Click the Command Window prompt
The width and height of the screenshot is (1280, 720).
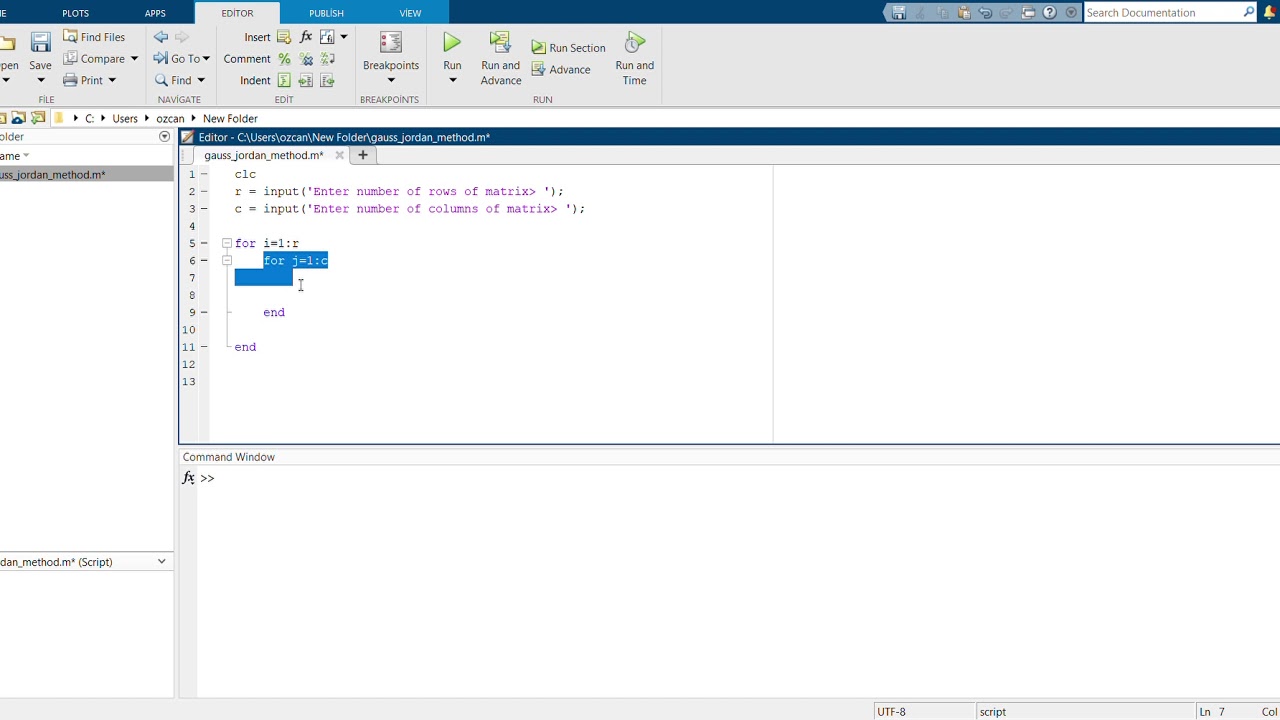coord(207,479)
